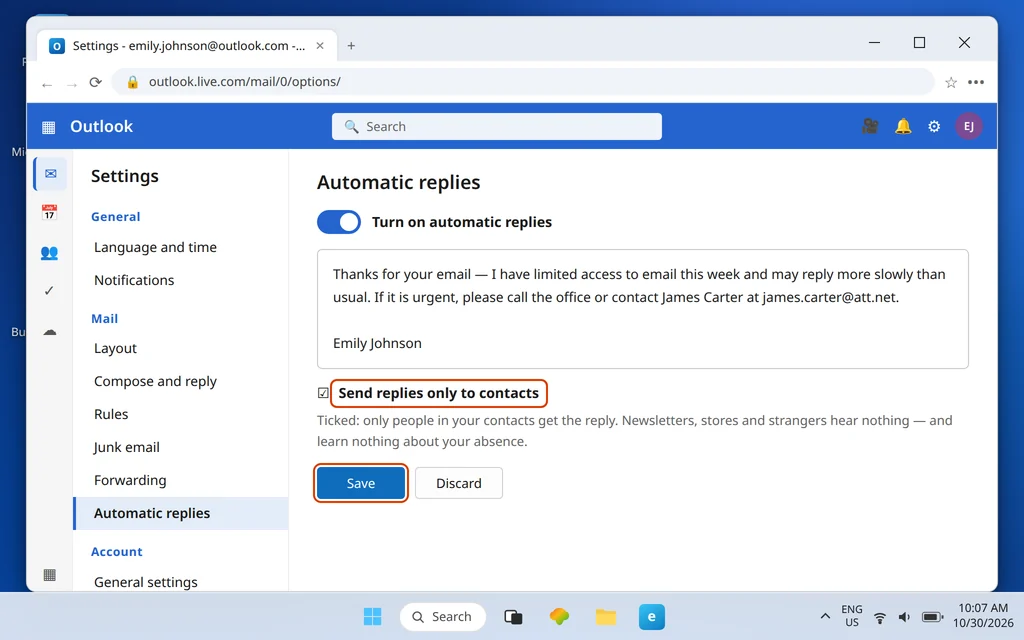Click the Mail section heading
The height and width of the screenshot is (640, 1024).
104,319
